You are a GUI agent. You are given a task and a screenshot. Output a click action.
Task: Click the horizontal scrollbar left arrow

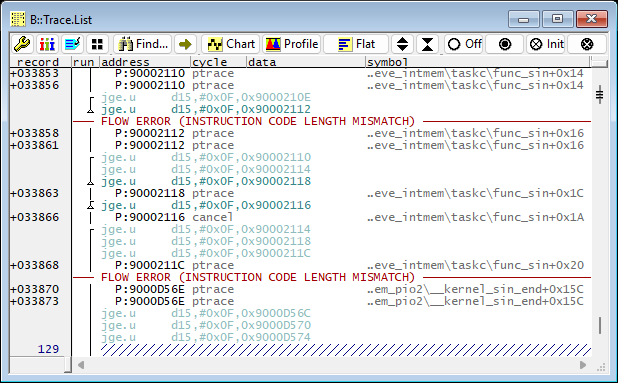81,365
